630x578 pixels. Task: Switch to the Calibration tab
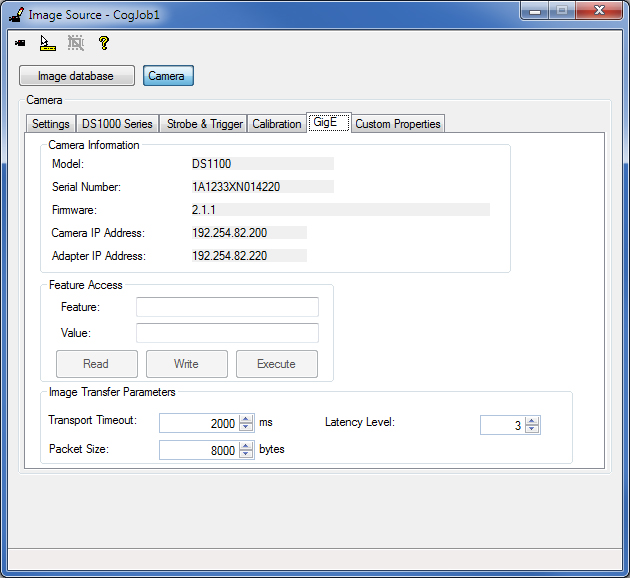pyautogui.click(x=277, y=124)
